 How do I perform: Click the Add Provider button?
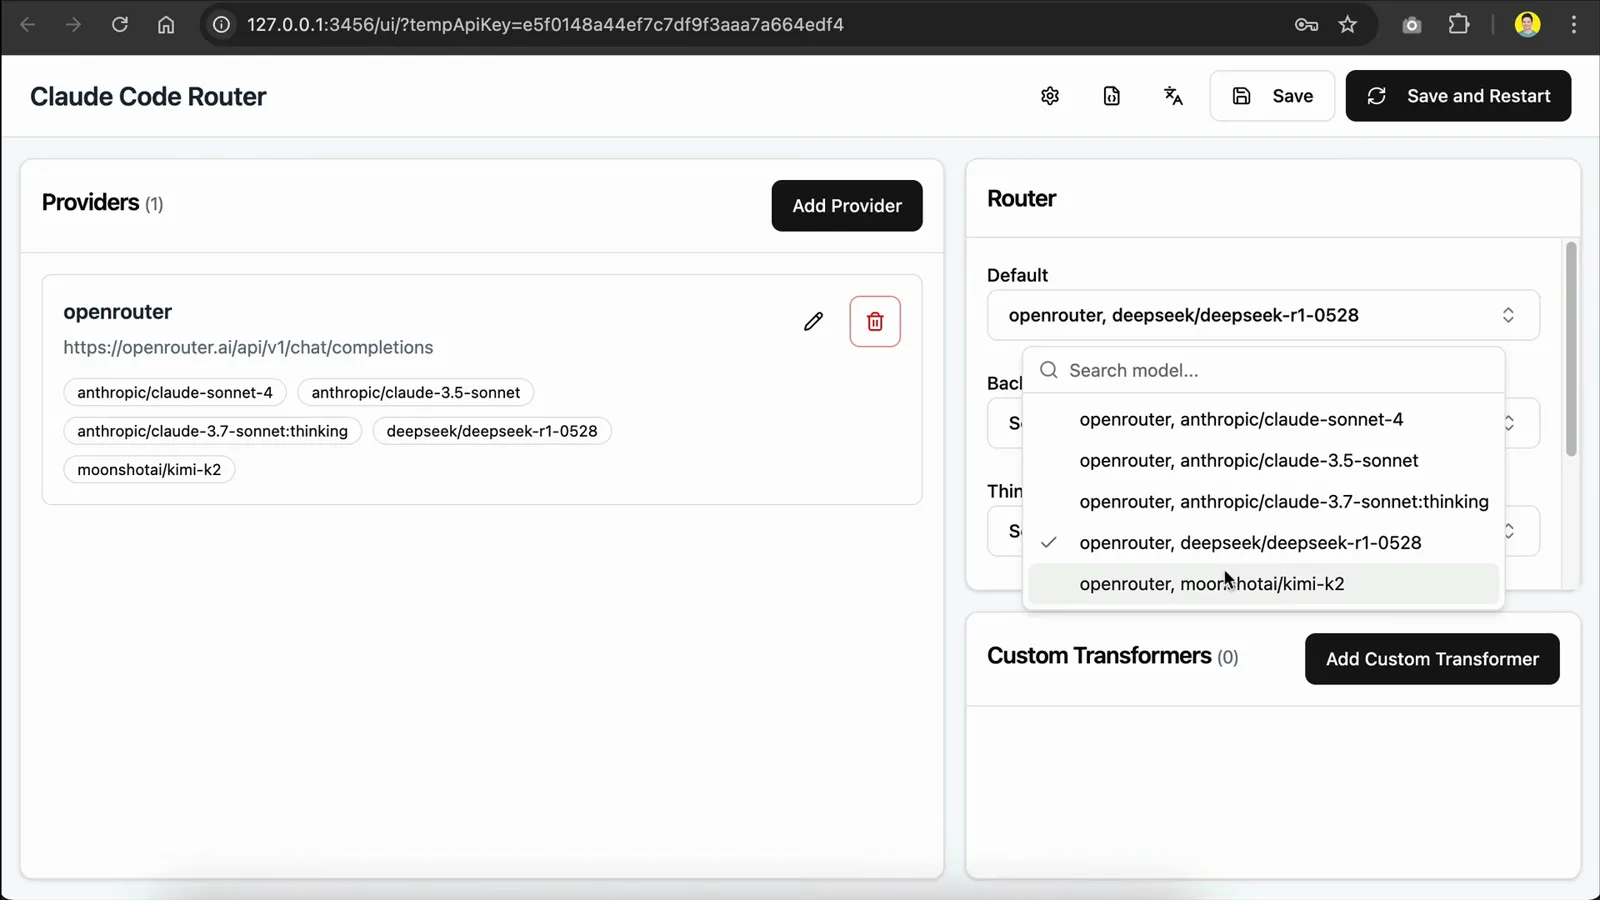point(847,206)
